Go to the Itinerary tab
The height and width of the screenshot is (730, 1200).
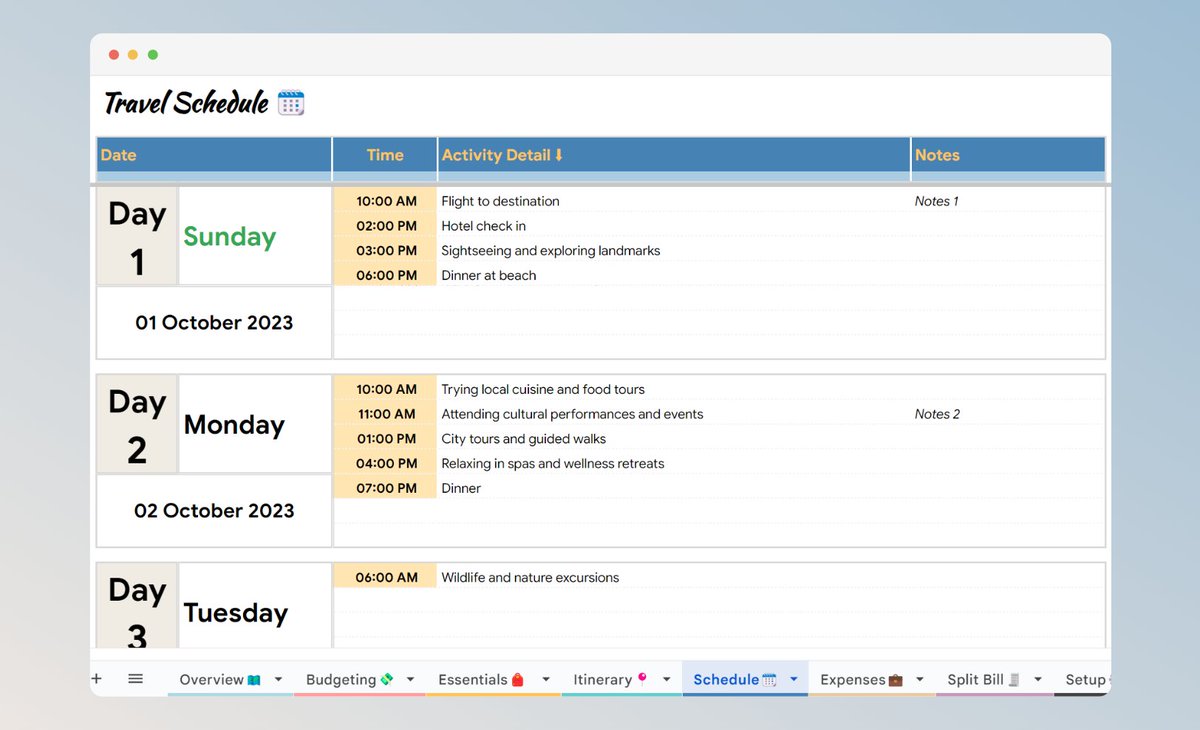coord(610,679)
